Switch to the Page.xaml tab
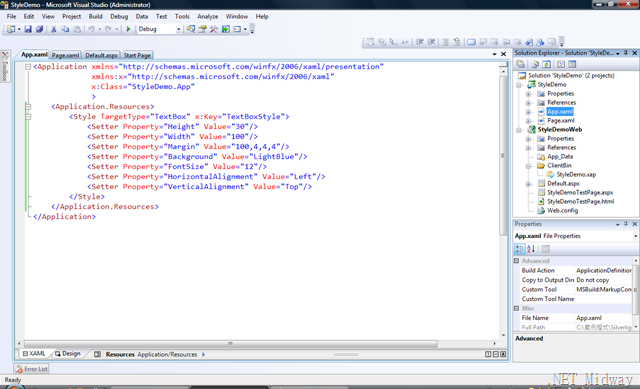Viewport: 640px width, 389px height. pos(65,56)
